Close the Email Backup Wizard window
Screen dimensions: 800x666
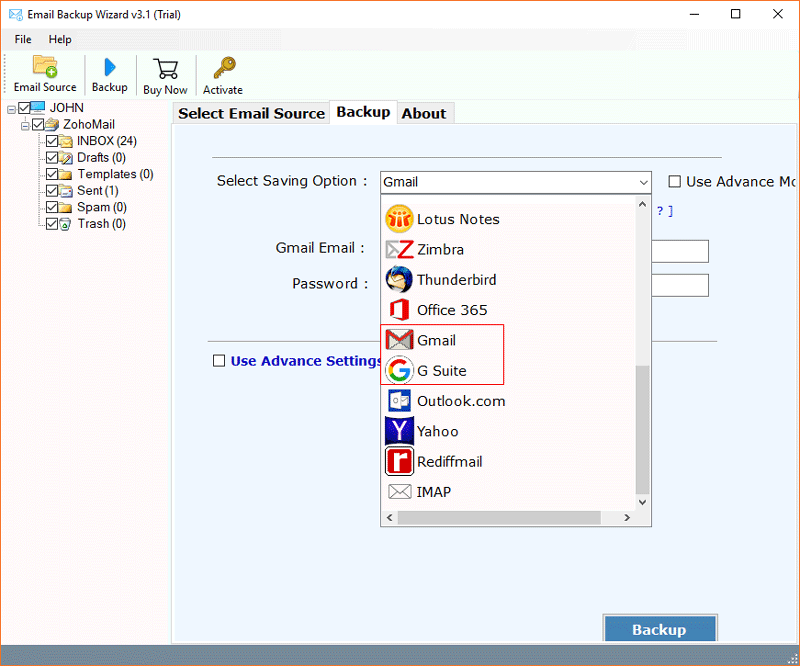[778, 14]
